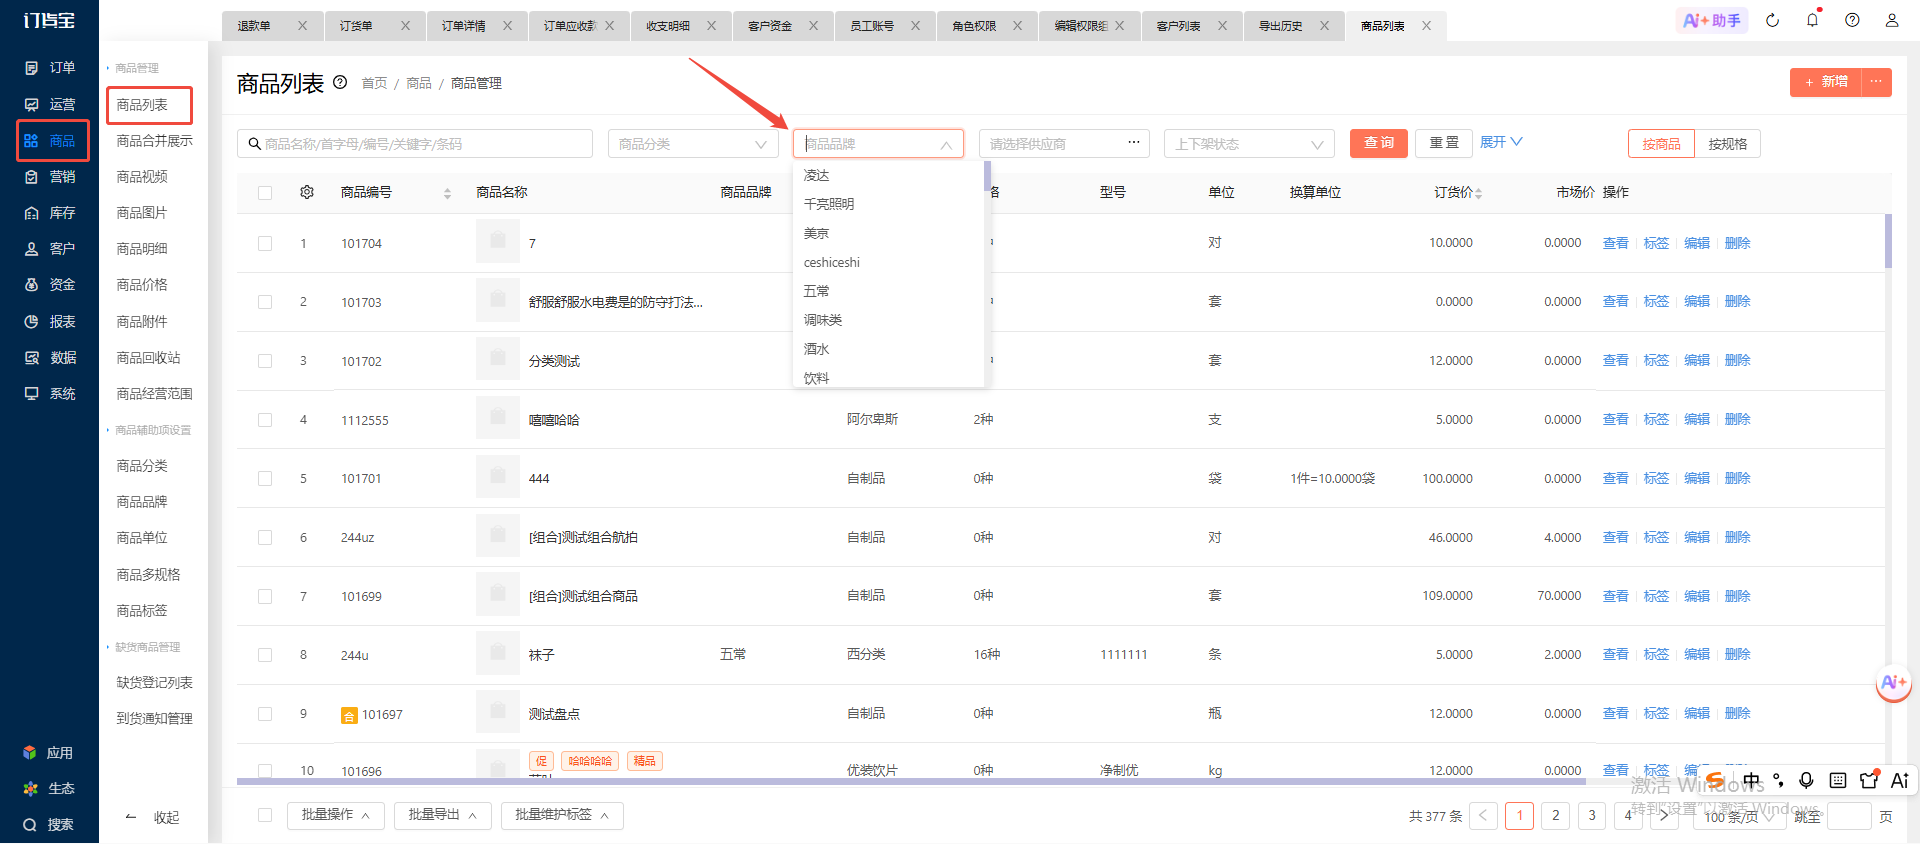The height and width of the screenshot is (844, 1920).
Task: Open table column settings gear icon
Action: [307, 192]
